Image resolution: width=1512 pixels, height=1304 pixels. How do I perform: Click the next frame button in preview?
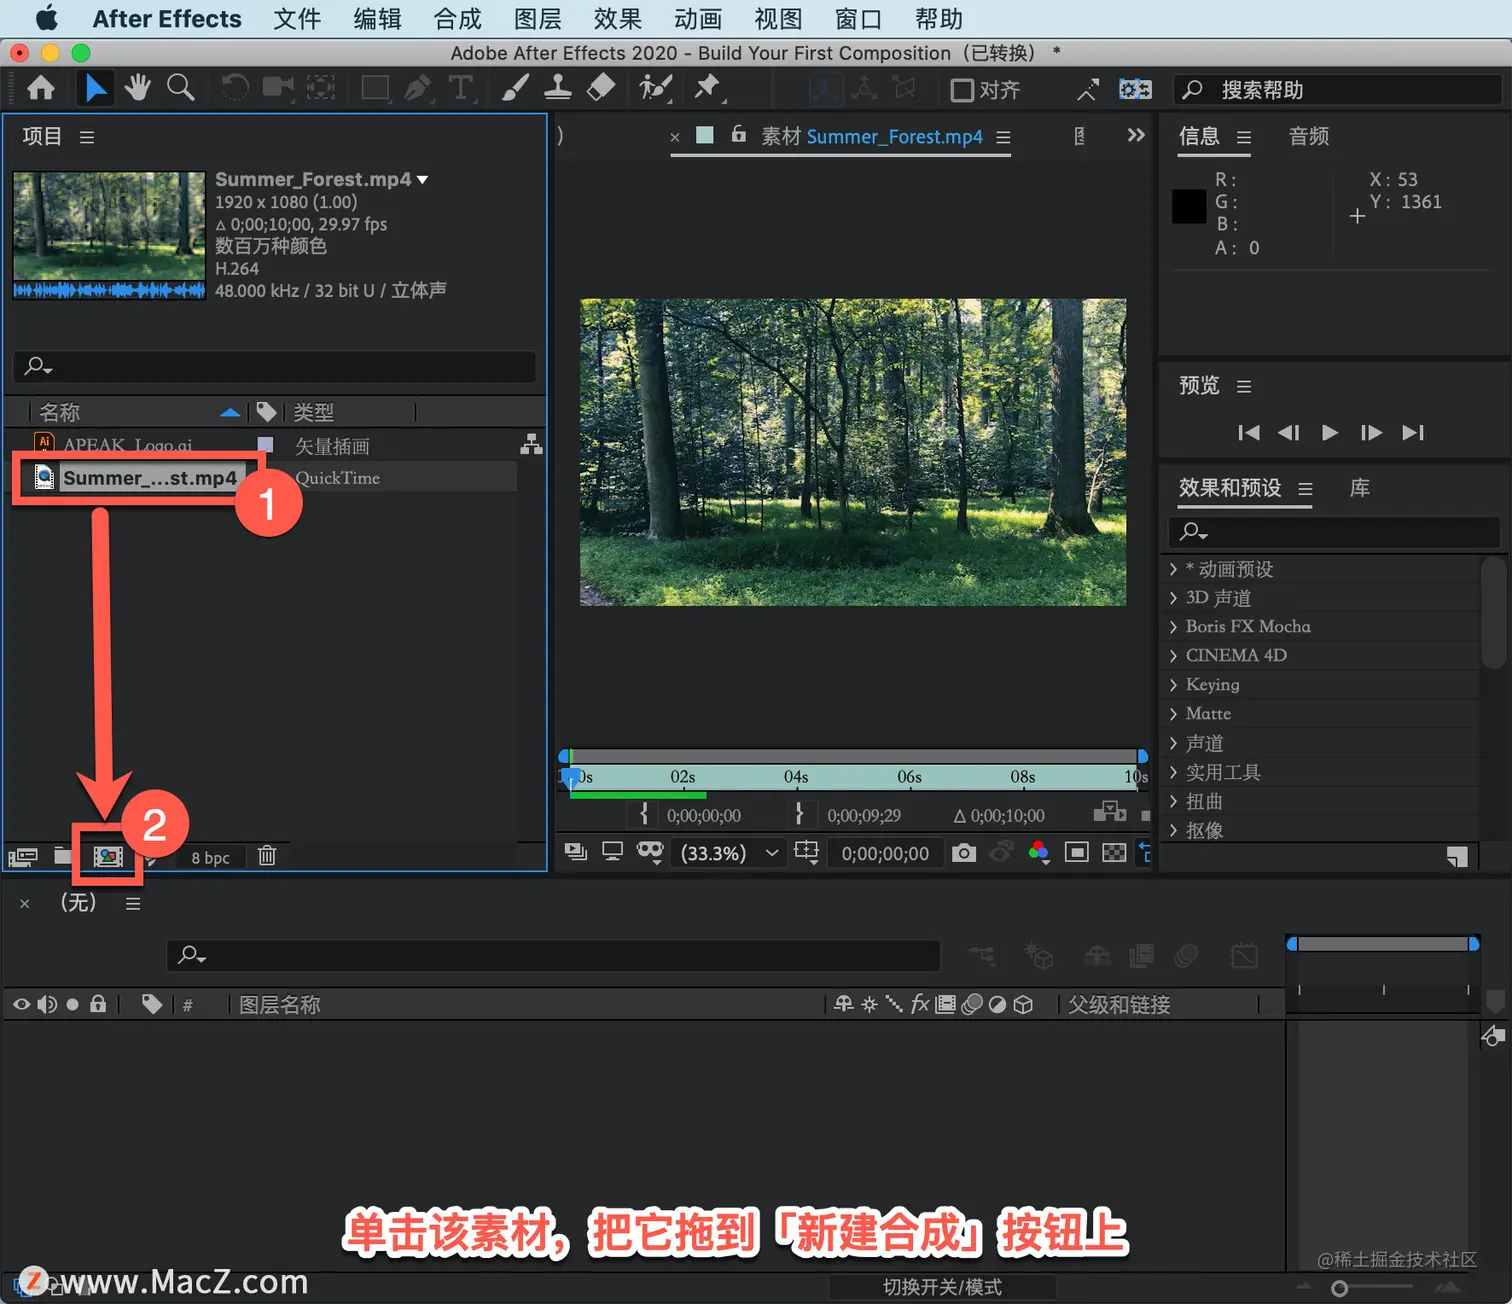1371,433
